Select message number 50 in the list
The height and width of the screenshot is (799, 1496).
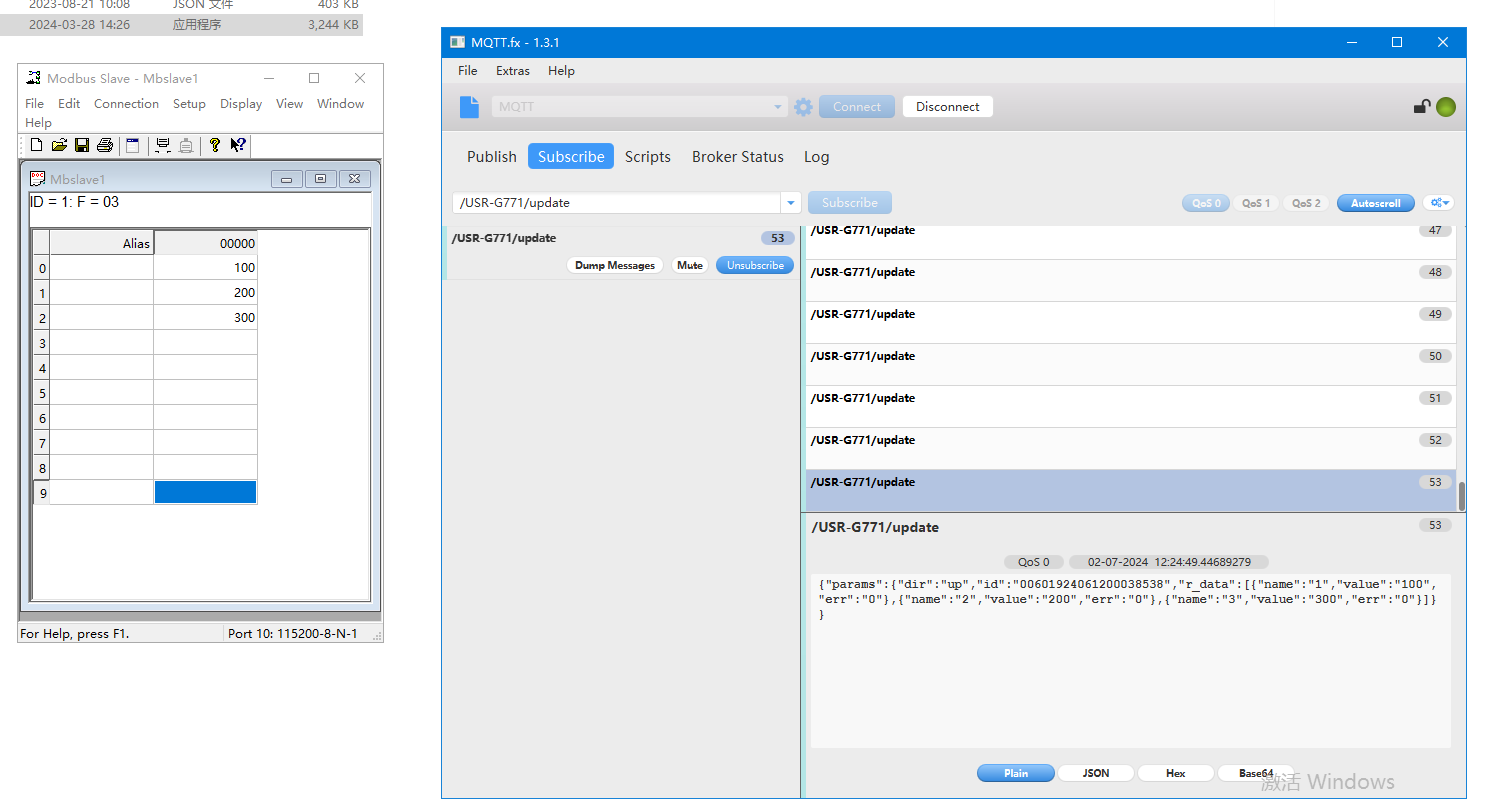tap(1130, 364)
